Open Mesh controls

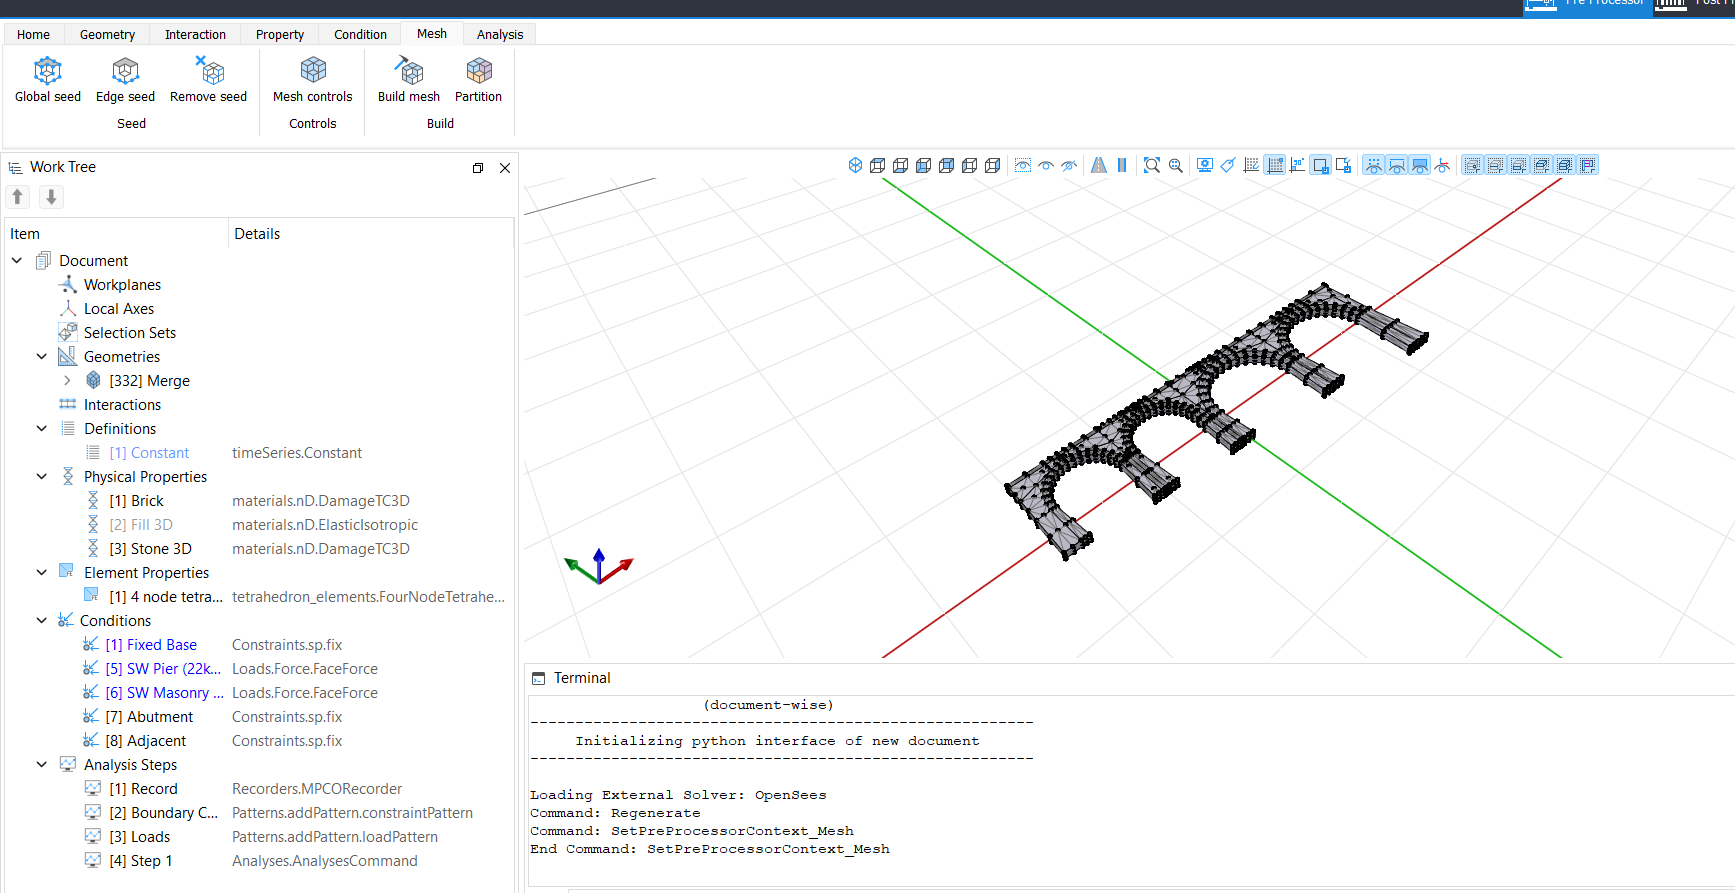(x=313, y=80)
